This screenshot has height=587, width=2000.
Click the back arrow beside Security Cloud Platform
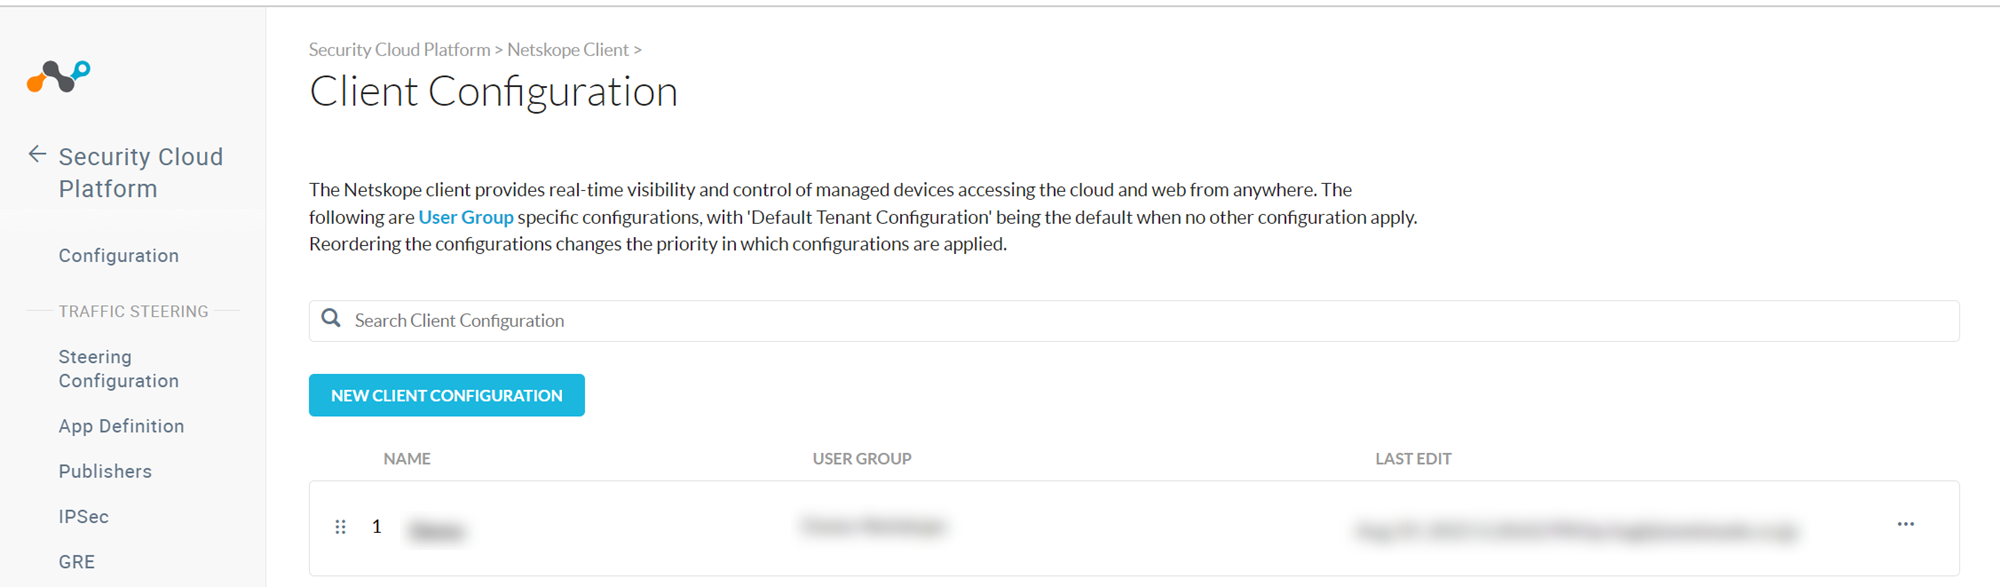[x=37, y=154]
